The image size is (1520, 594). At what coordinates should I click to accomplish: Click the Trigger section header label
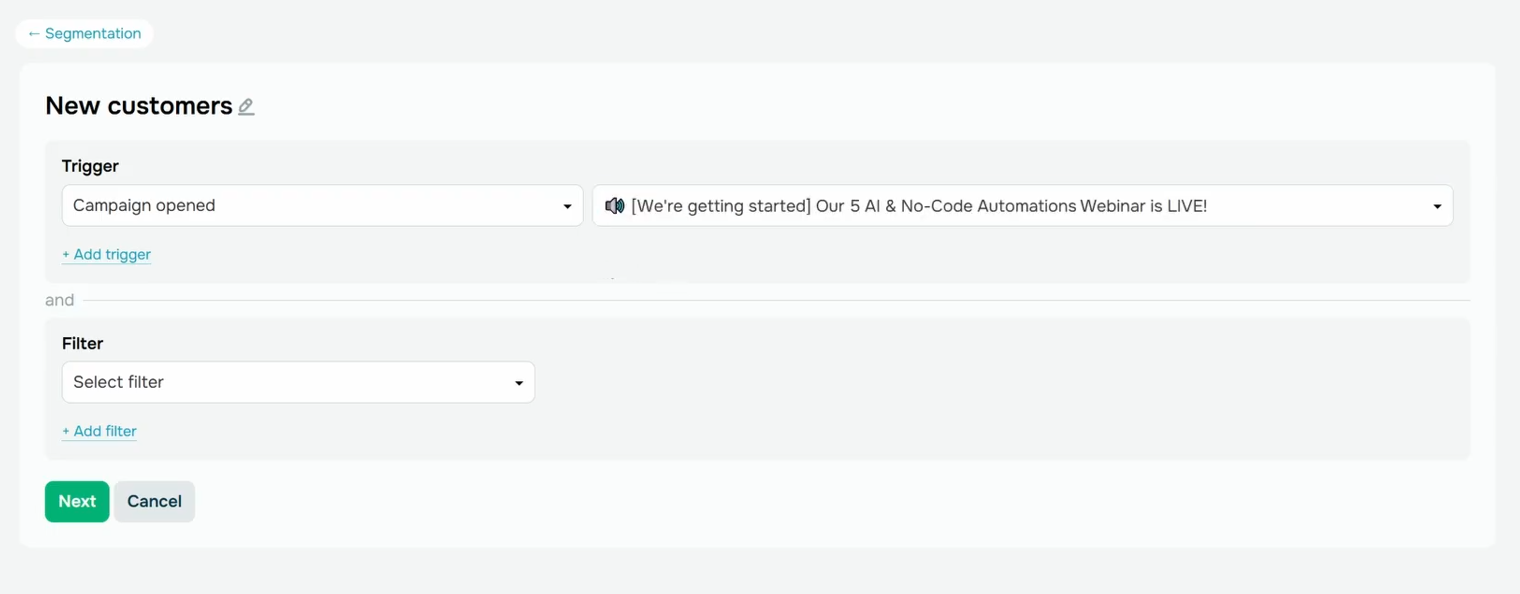tap(90, 165)
